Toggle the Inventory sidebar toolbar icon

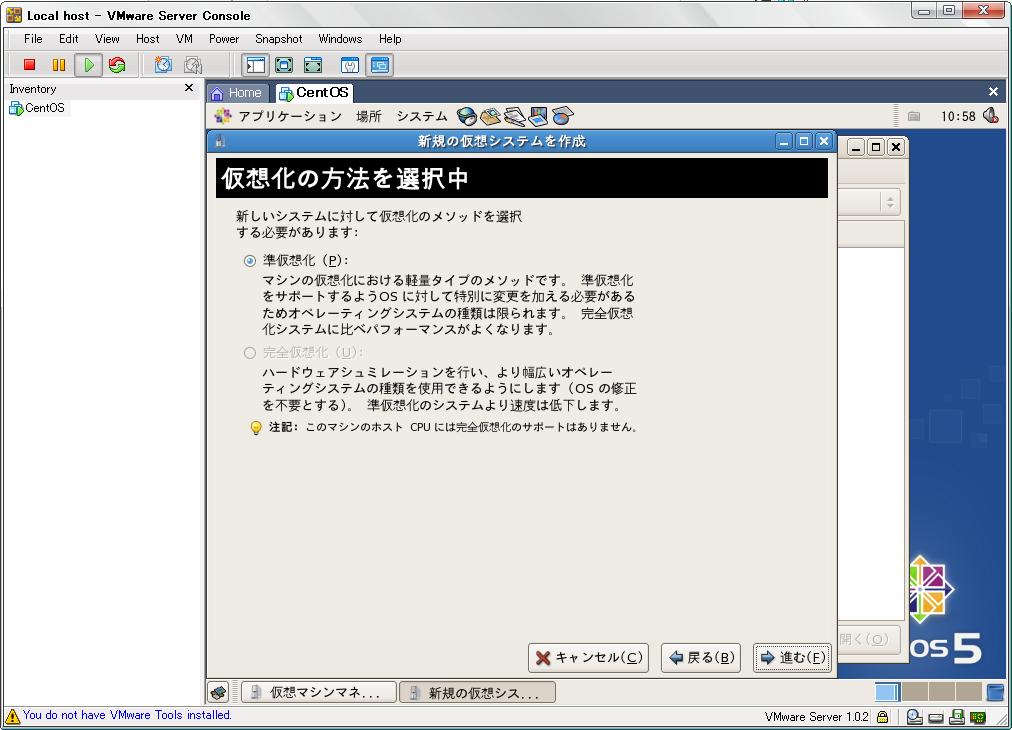click(256, 65)
